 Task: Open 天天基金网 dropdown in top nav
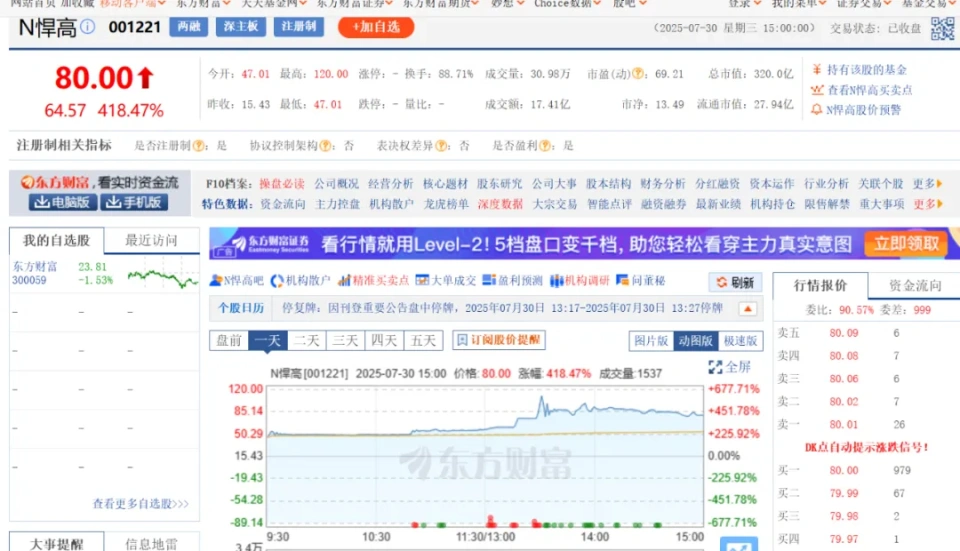click(274, 4)
